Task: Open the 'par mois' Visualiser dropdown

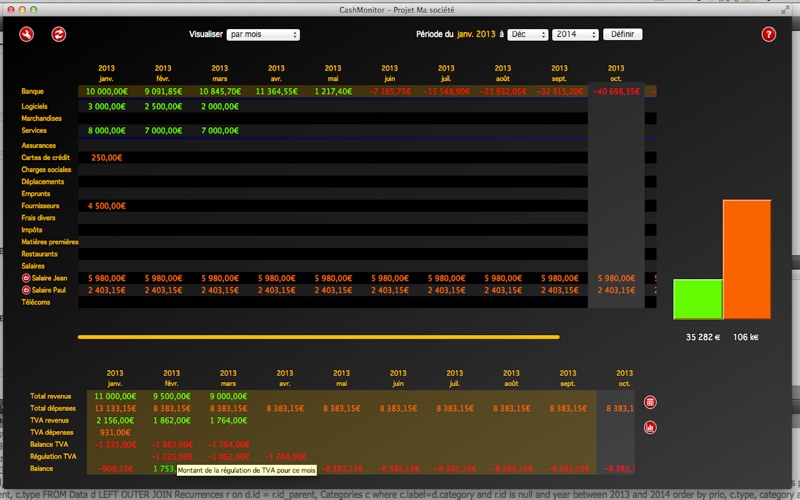Action: coord(263,35)
